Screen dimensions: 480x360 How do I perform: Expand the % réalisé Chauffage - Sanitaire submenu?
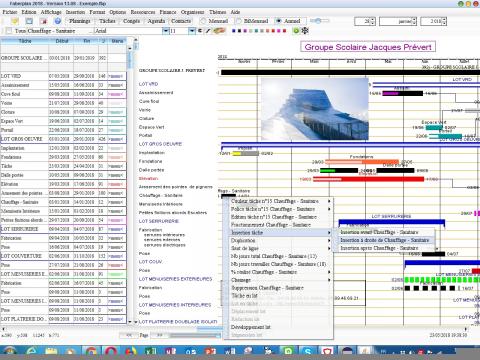point(280,272)
